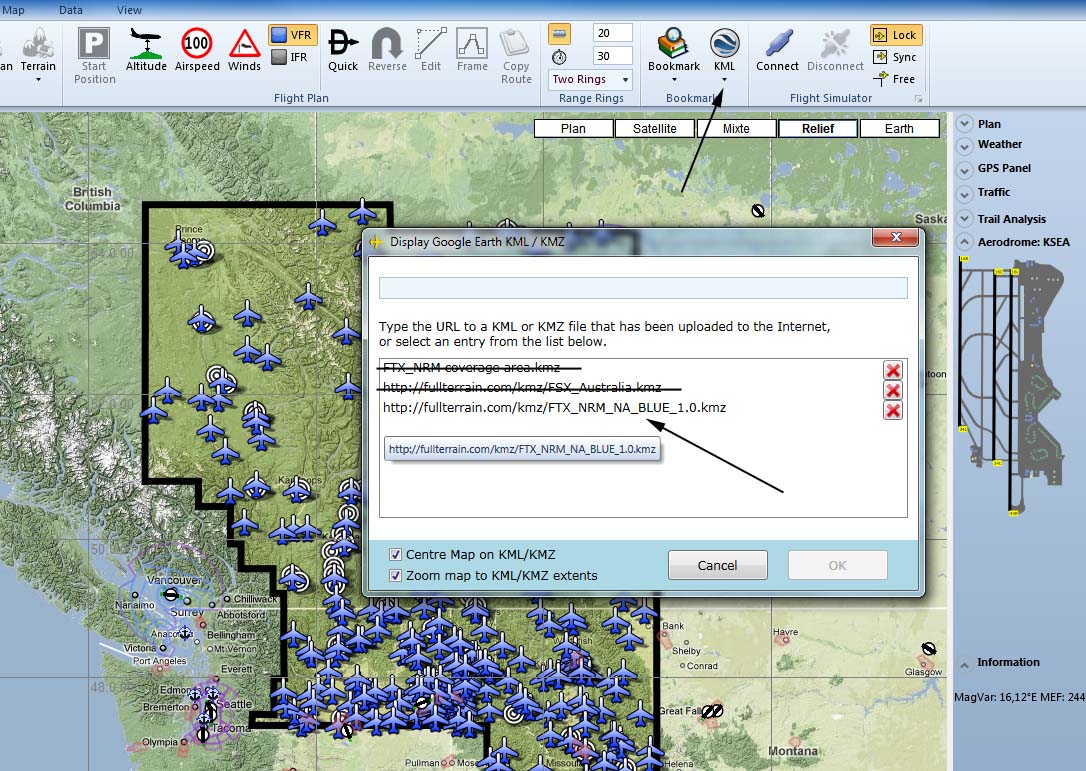Viewport: 1086px width, 771px height.
Task: Expand the Traffic side panel
Action: (964, 193)
